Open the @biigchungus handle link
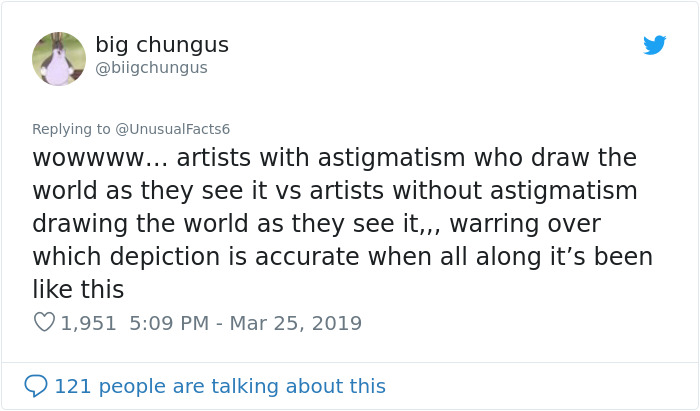The image size is (700, 411). 151,68
